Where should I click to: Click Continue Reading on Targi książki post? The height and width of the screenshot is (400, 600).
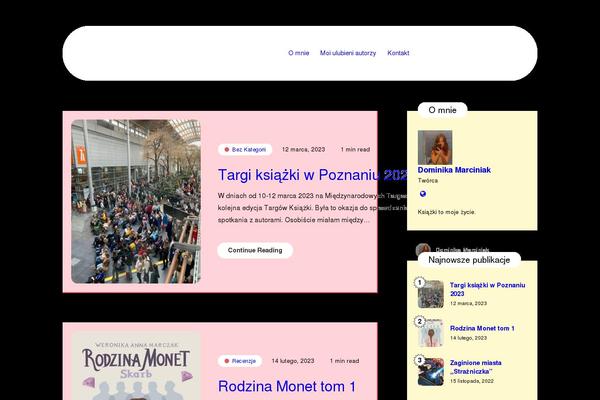(255, 250)
